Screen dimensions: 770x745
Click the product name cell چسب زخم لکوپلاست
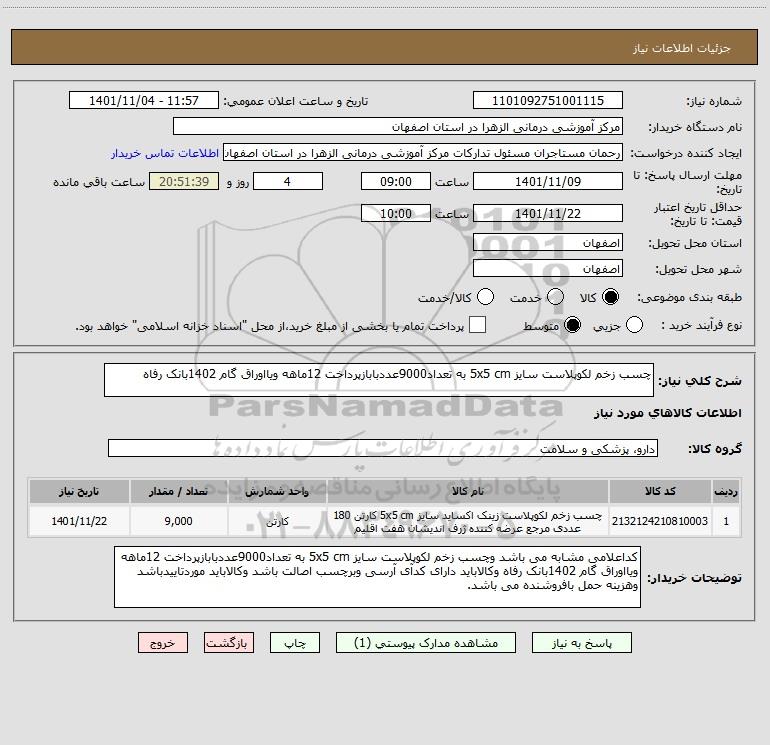[x=468, y=521]
